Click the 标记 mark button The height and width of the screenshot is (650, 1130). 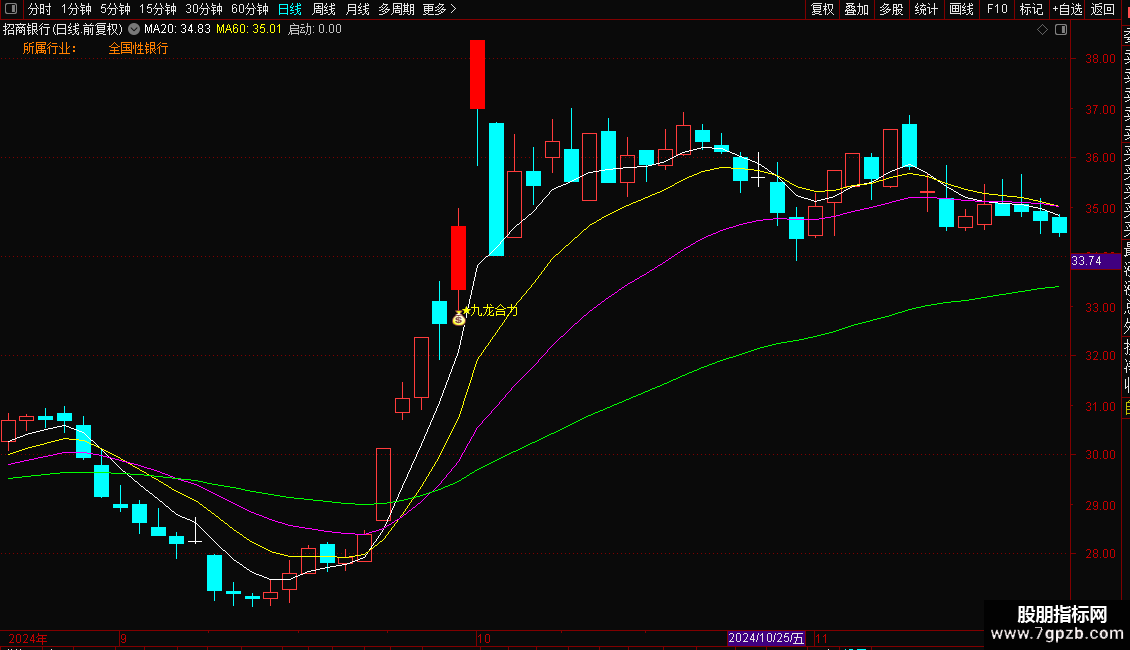pos(1031,9)
